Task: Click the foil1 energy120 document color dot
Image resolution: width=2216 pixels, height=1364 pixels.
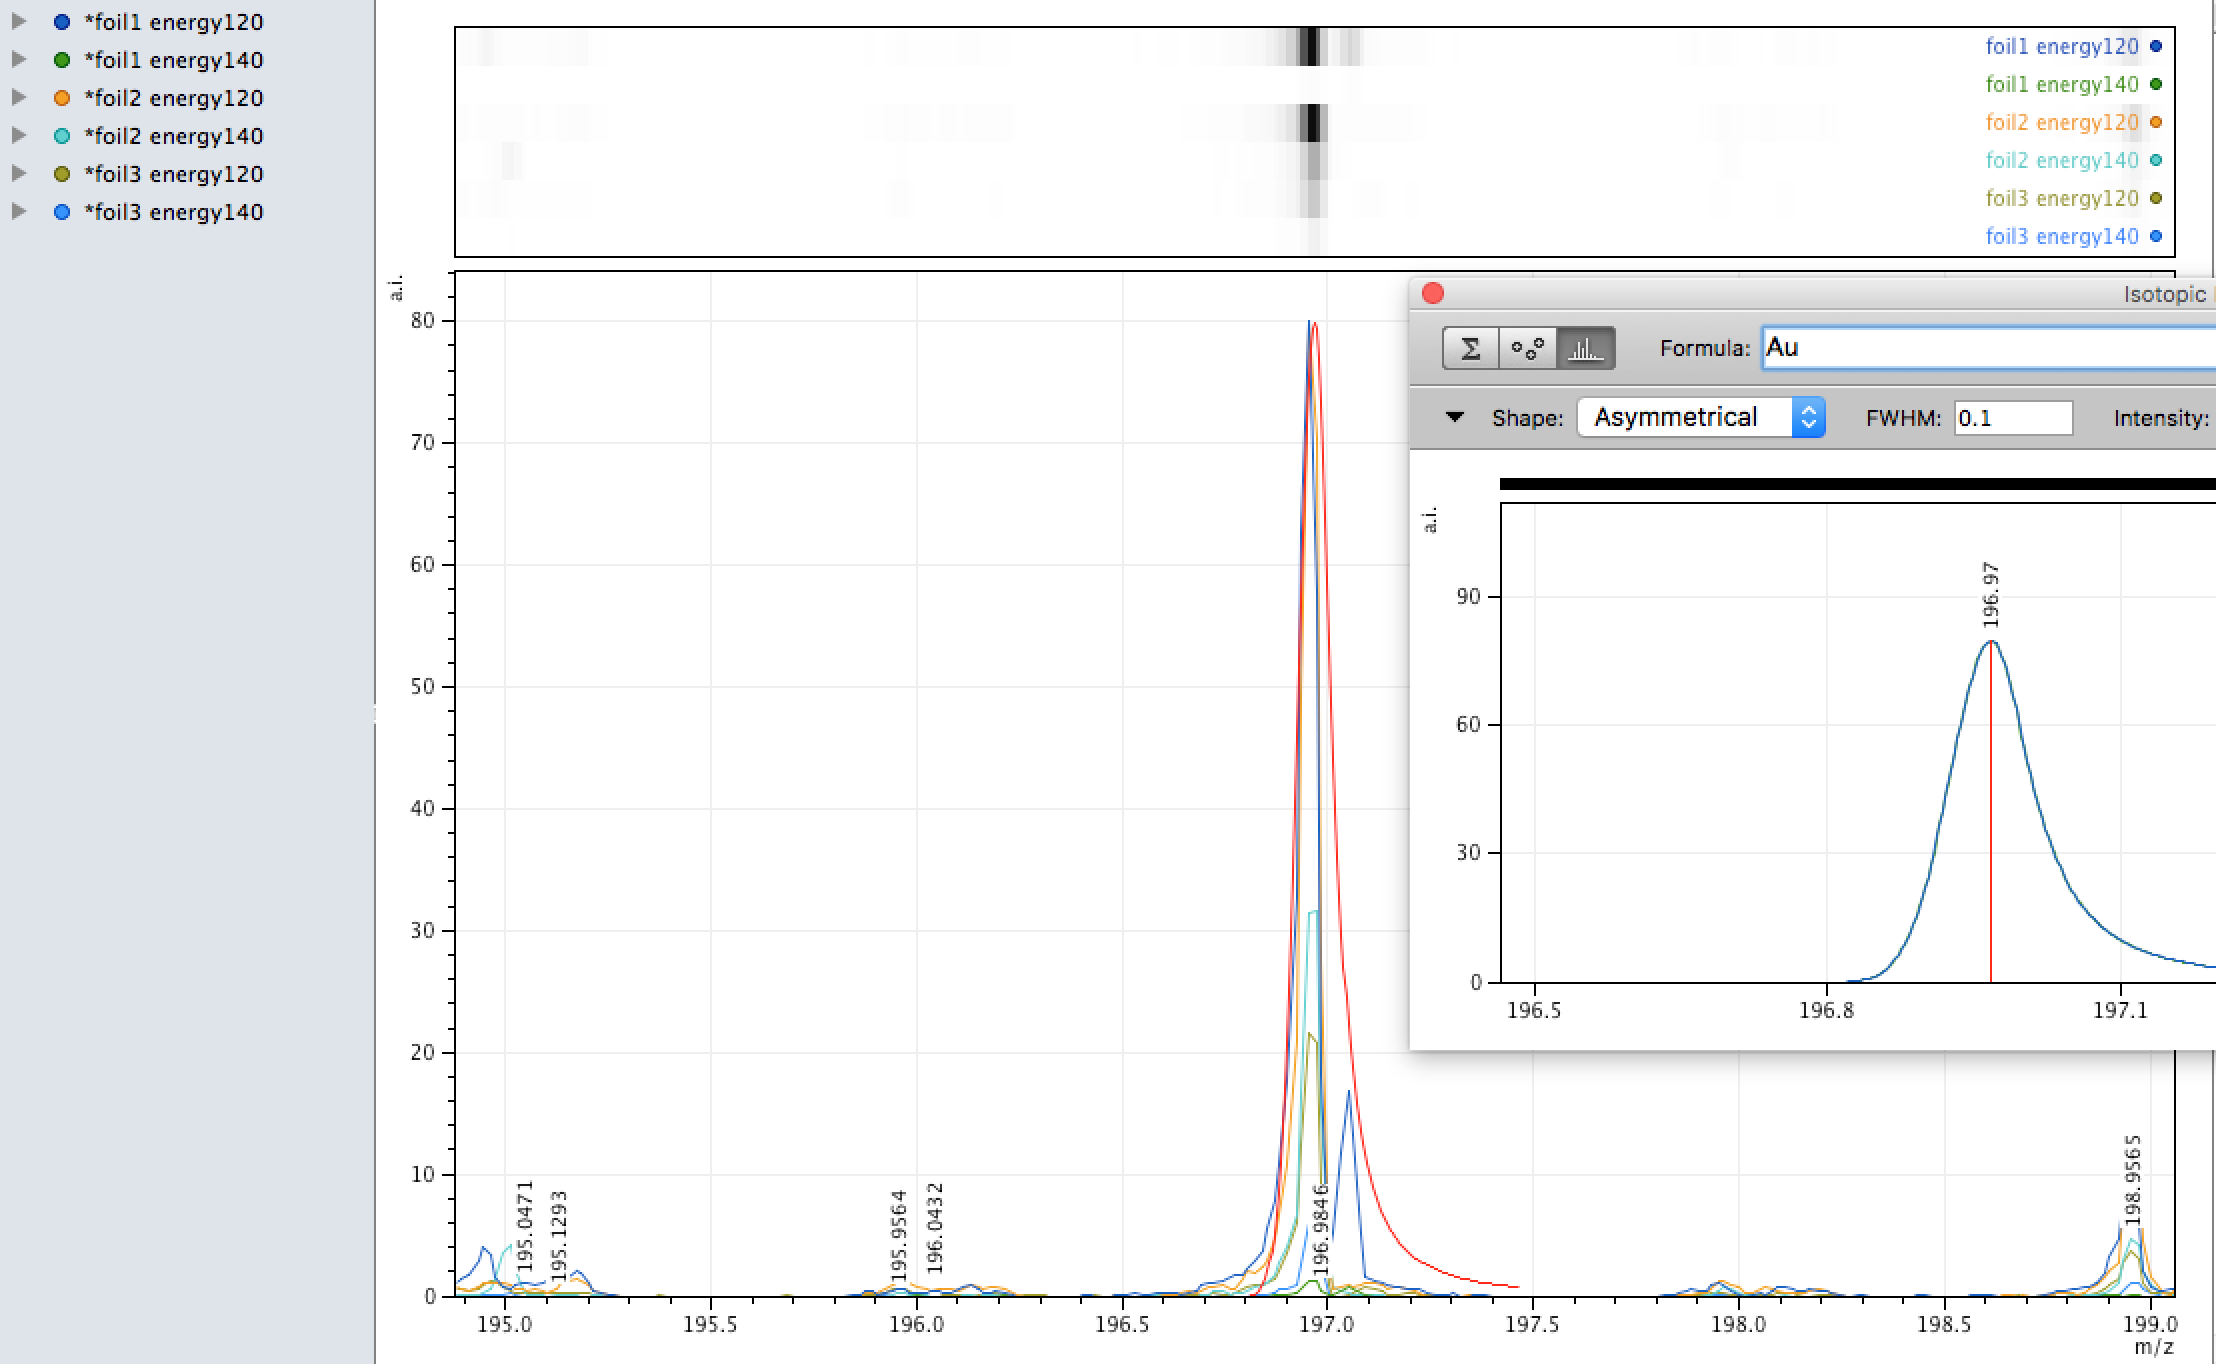Action: point(62,22)
